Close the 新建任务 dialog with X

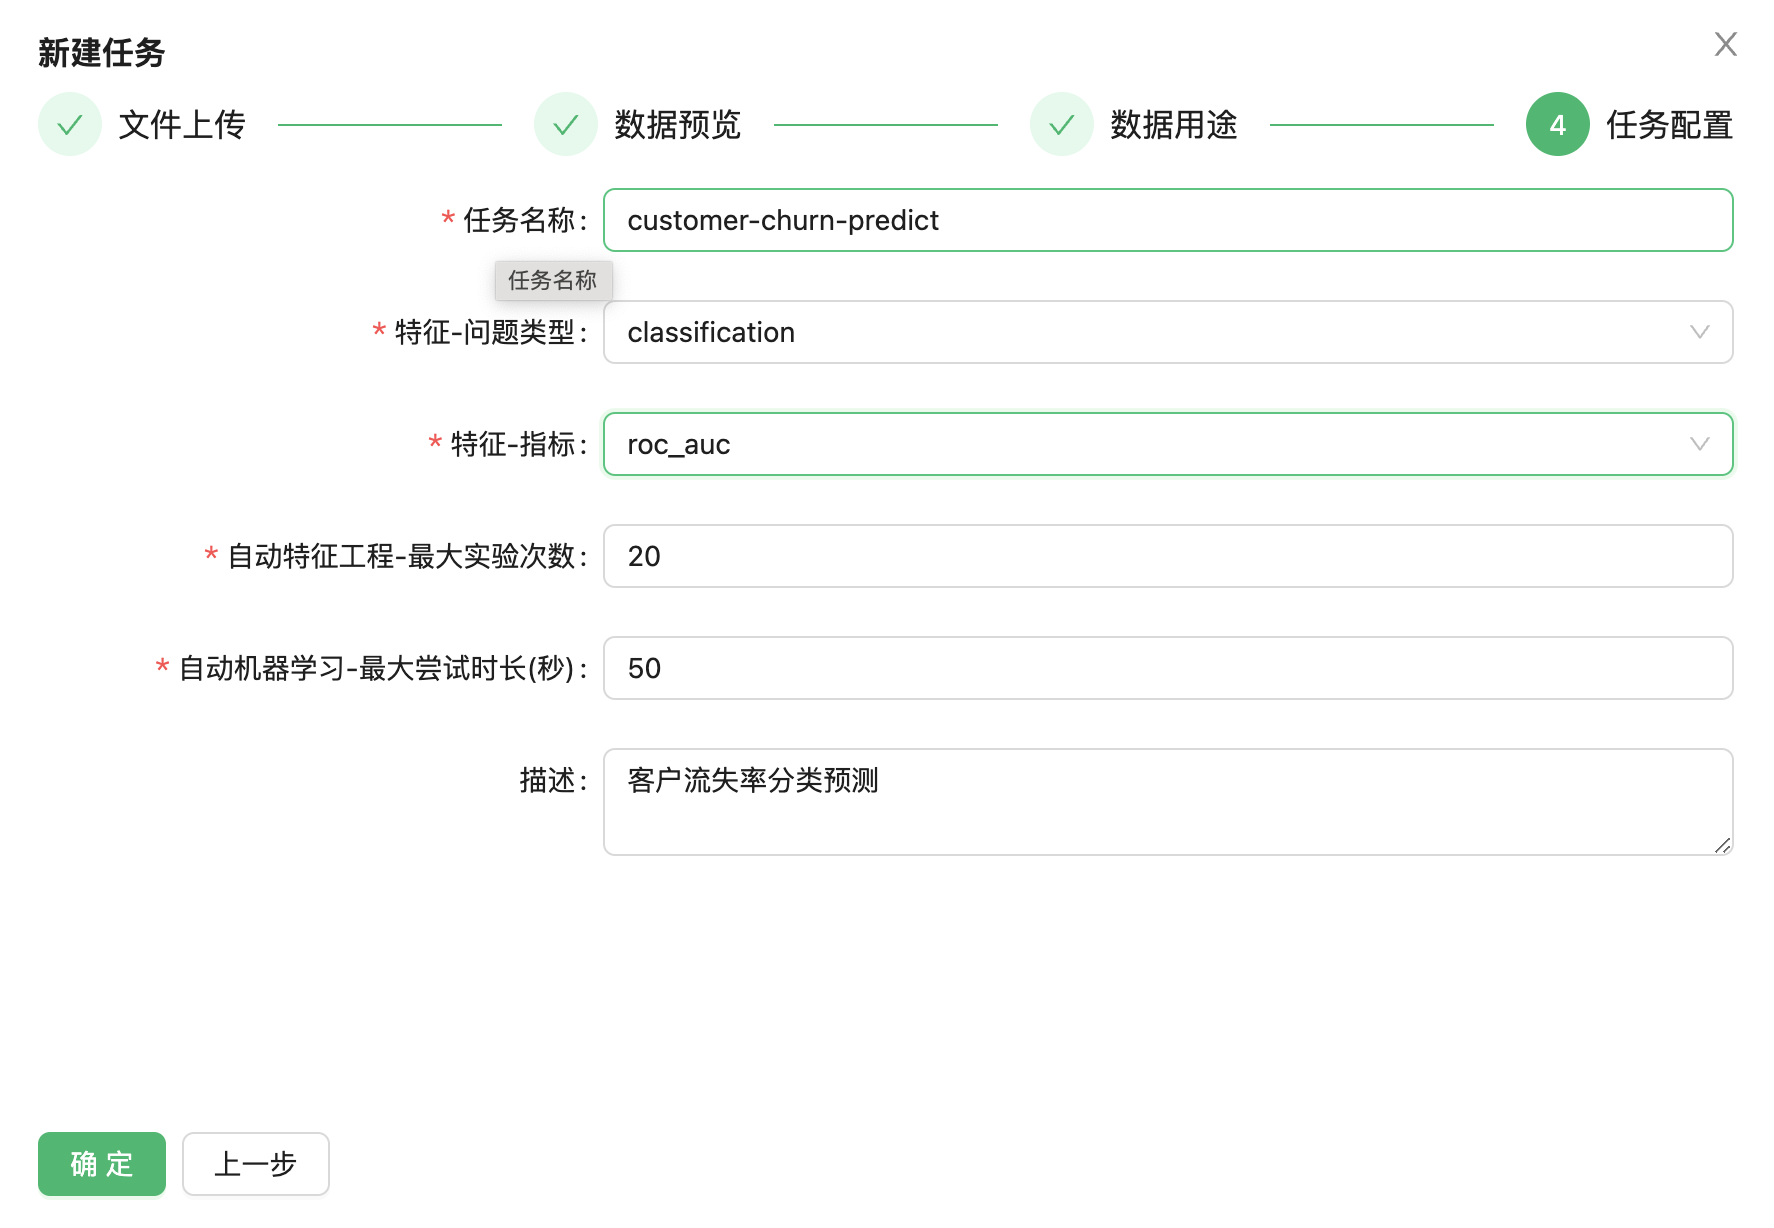click(1725, 44)
